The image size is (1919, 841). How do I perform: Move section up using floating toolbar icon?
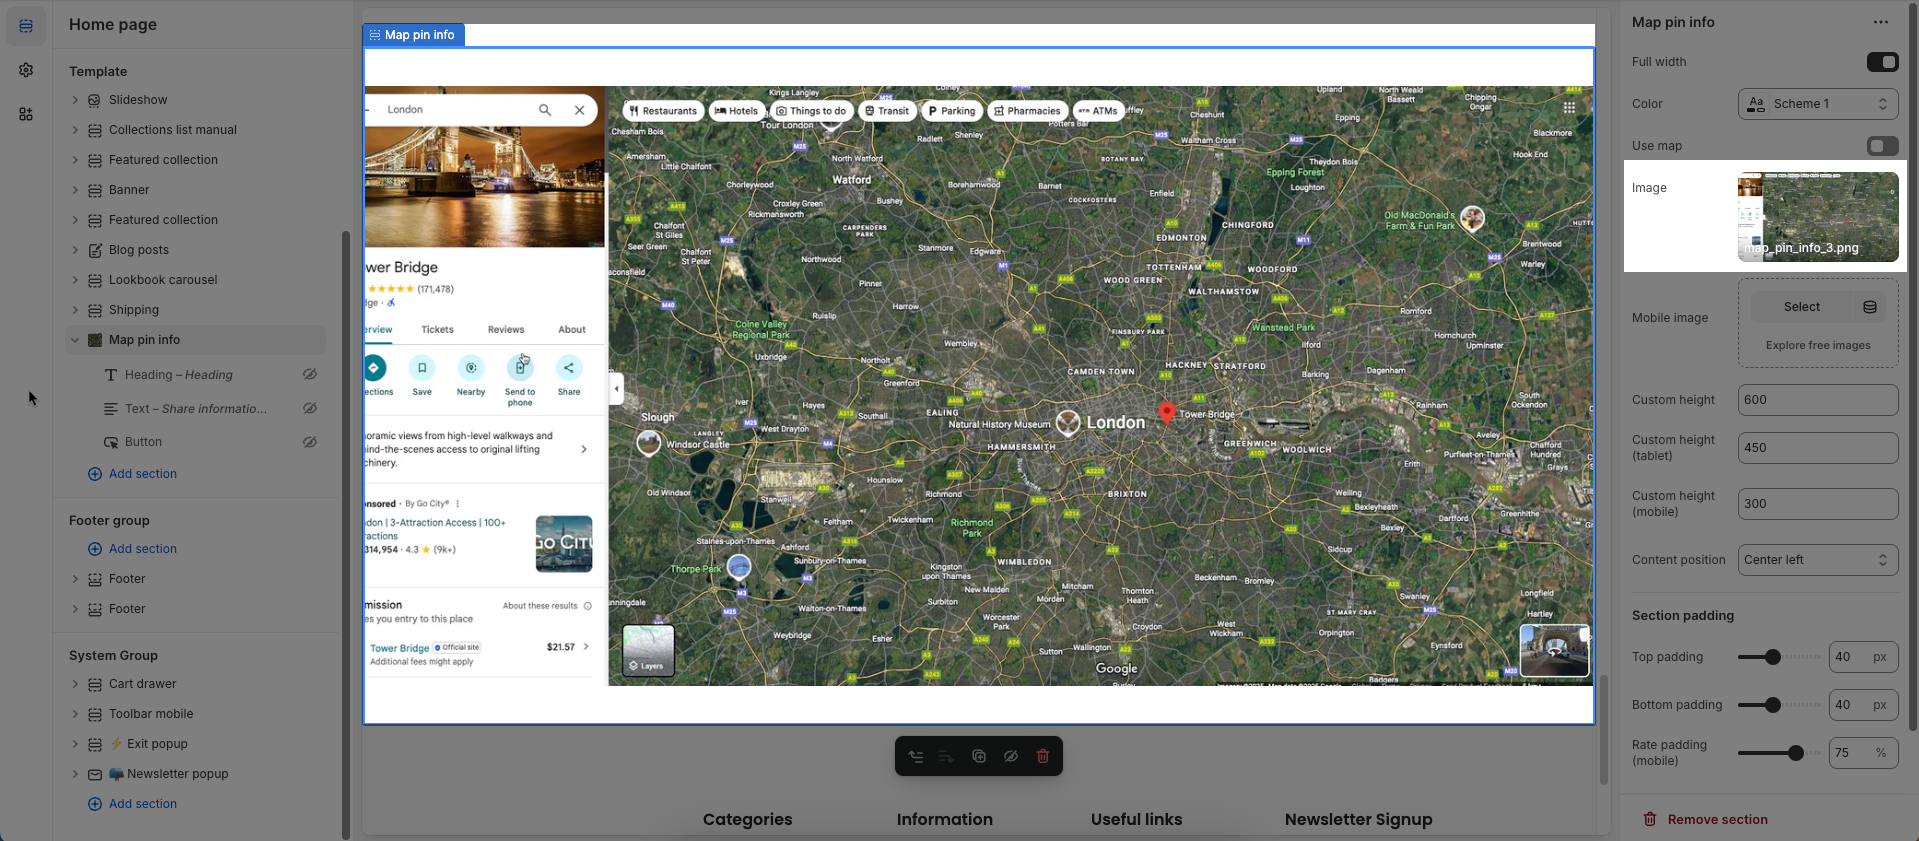click(x=915, y=756)
